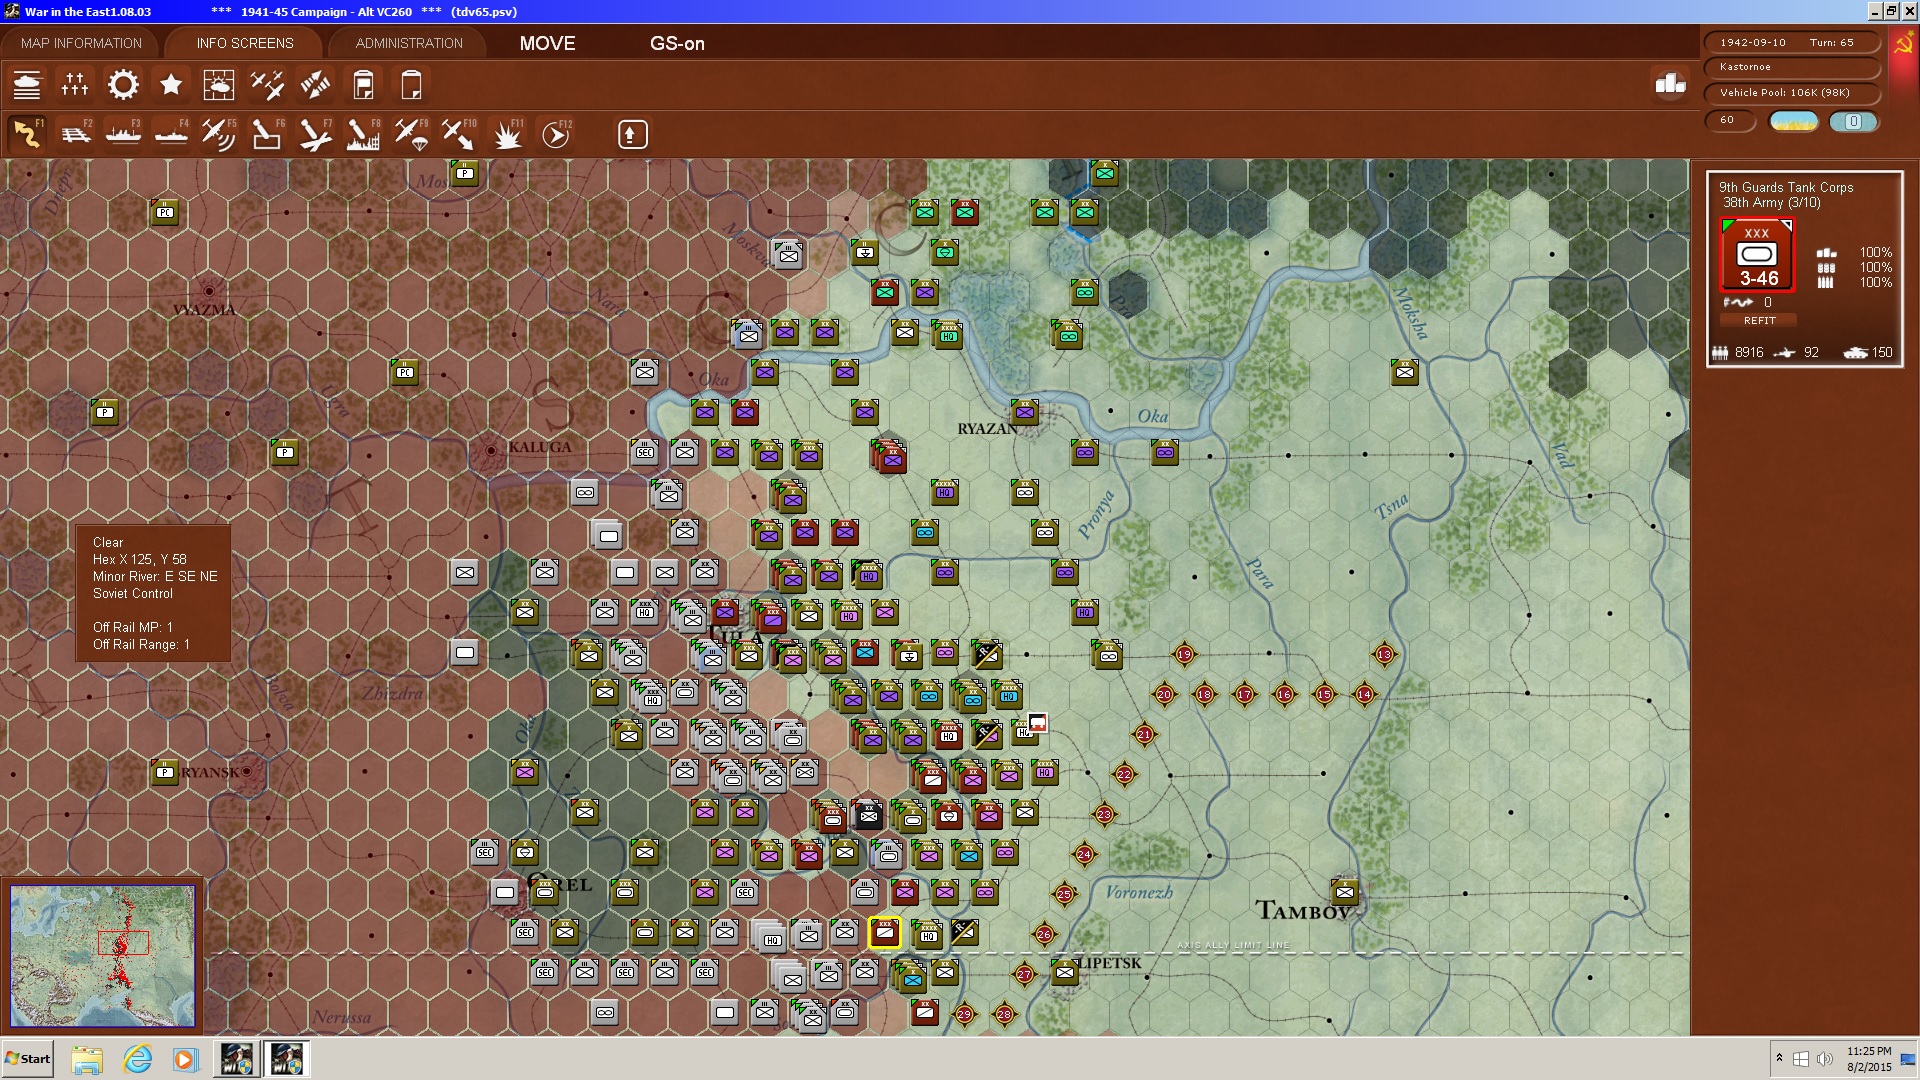Image resolution: width=1920 pixels, height=1080 pixels.
Task: Click numbered marker 19 on the map
Action: (1184, 654)
